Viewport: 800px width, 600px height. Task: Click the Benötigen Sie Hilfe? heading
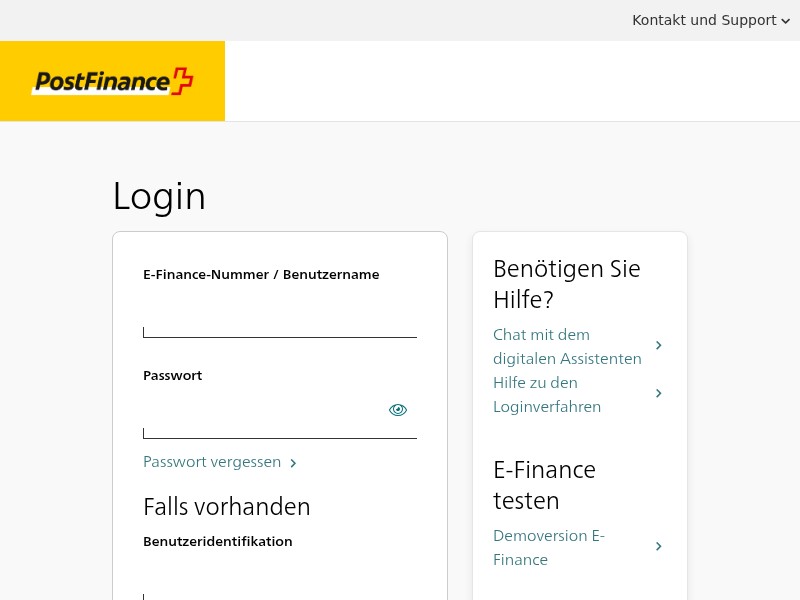click(567, 284)
